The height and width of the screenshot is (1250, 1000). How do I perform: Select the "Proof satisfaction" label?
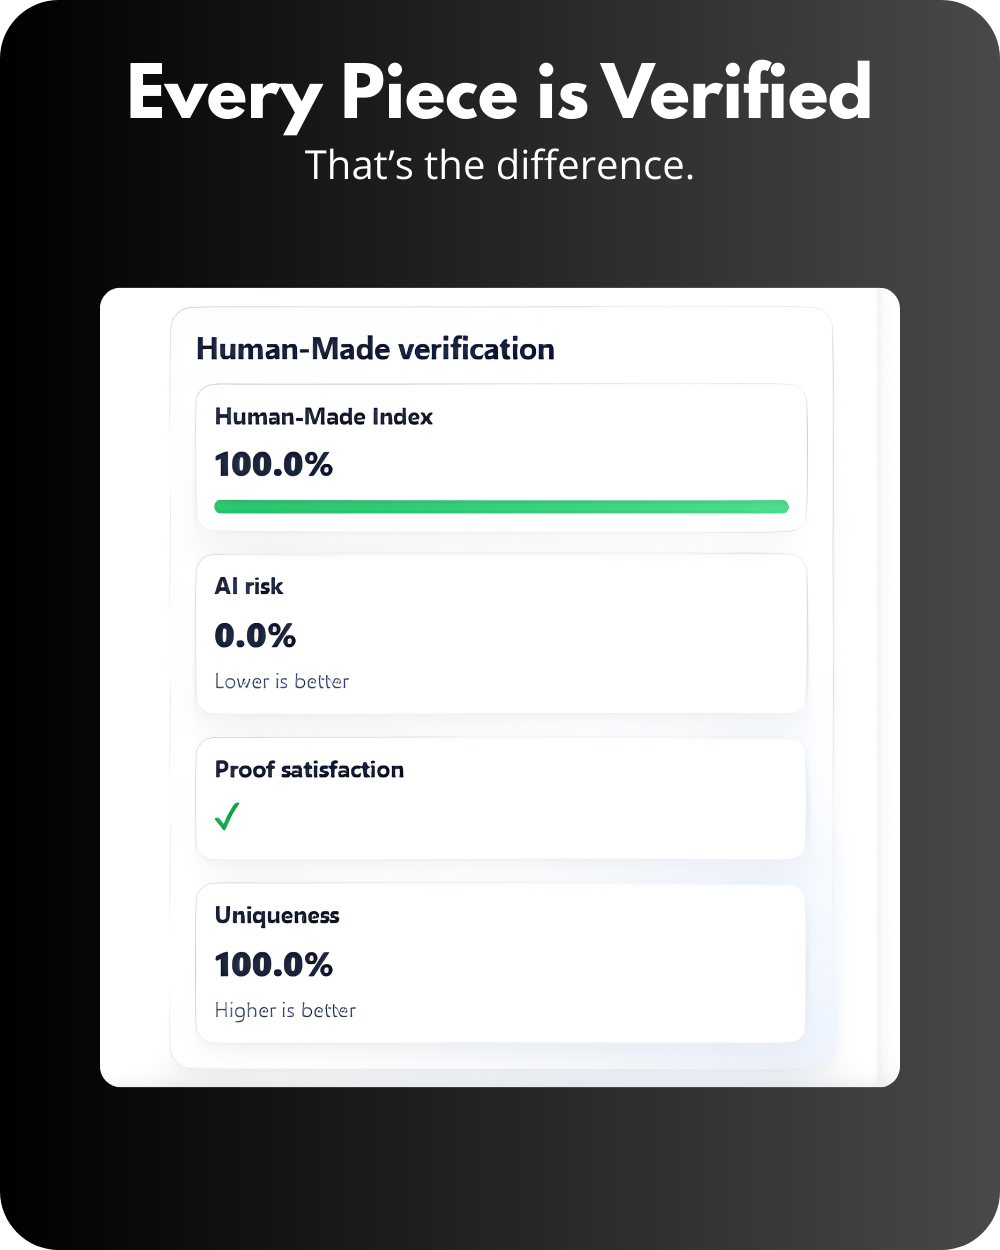(x=309, y=769)
